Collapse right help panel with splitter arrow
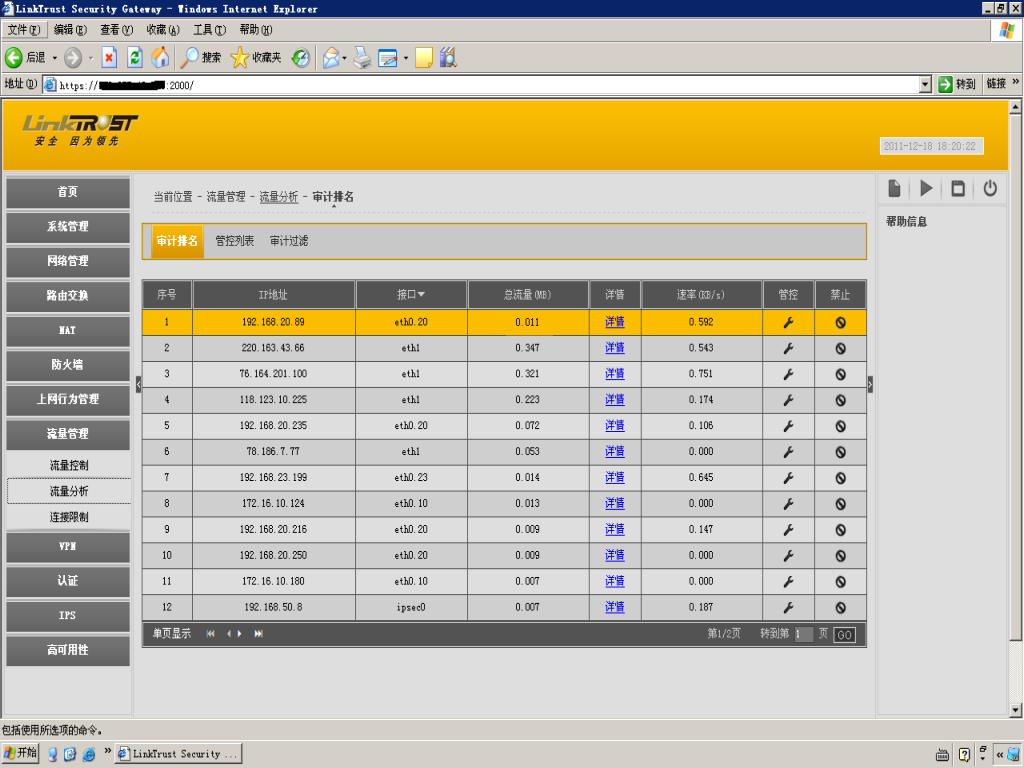 870,385
